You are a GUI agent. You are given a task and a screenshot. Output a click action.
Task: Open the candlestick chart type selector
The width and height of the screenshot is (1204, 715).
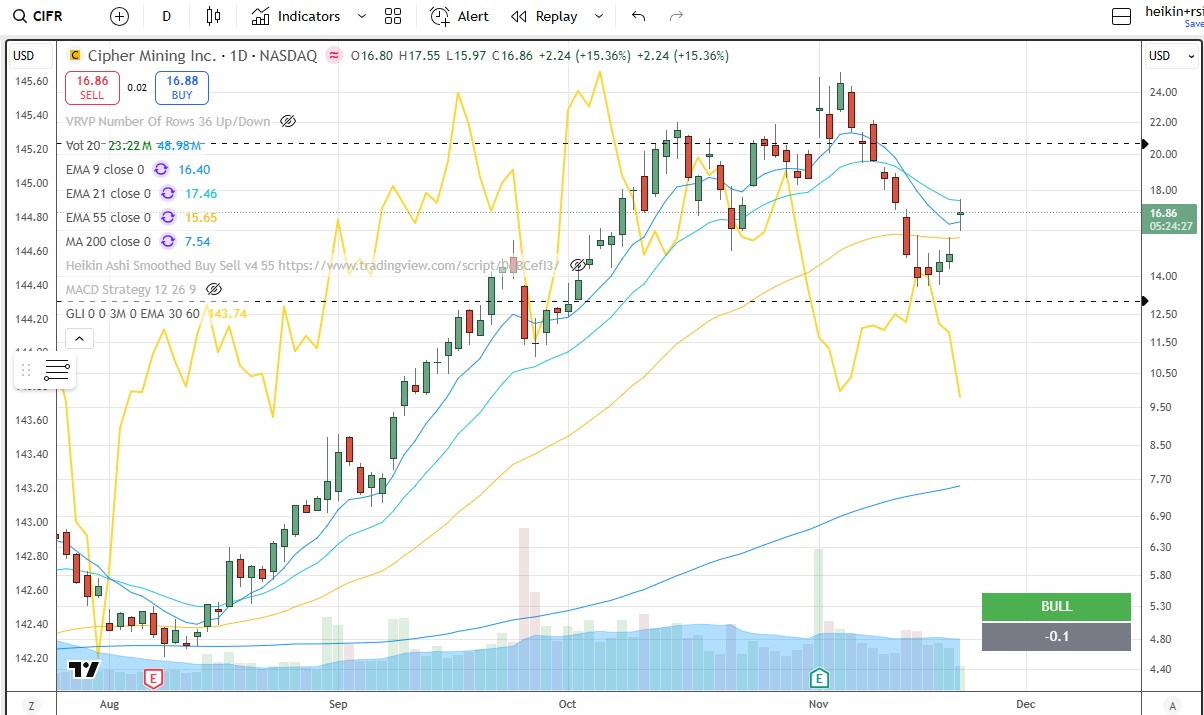click(x=212, y=16)
